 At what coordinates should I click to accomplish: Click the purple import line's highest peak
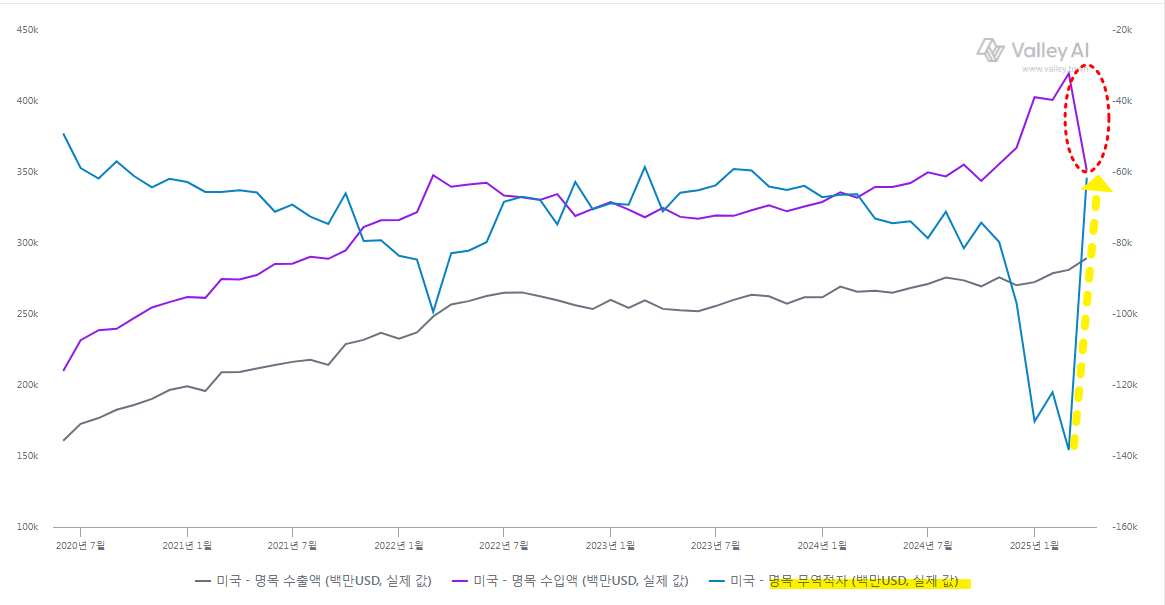click(1069, 73)
